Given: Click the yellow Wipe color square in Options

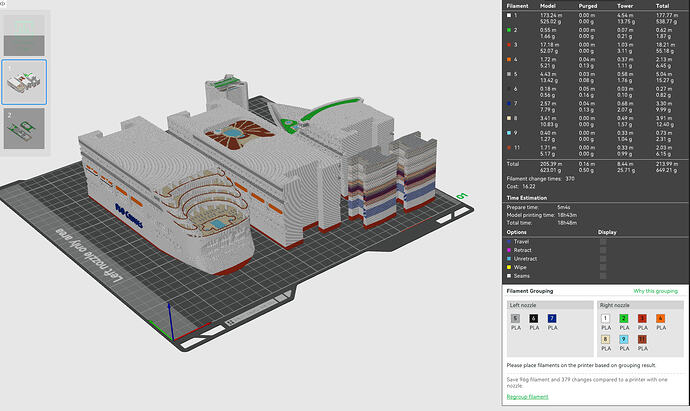Looking at the screenshot, I should 509,267.
